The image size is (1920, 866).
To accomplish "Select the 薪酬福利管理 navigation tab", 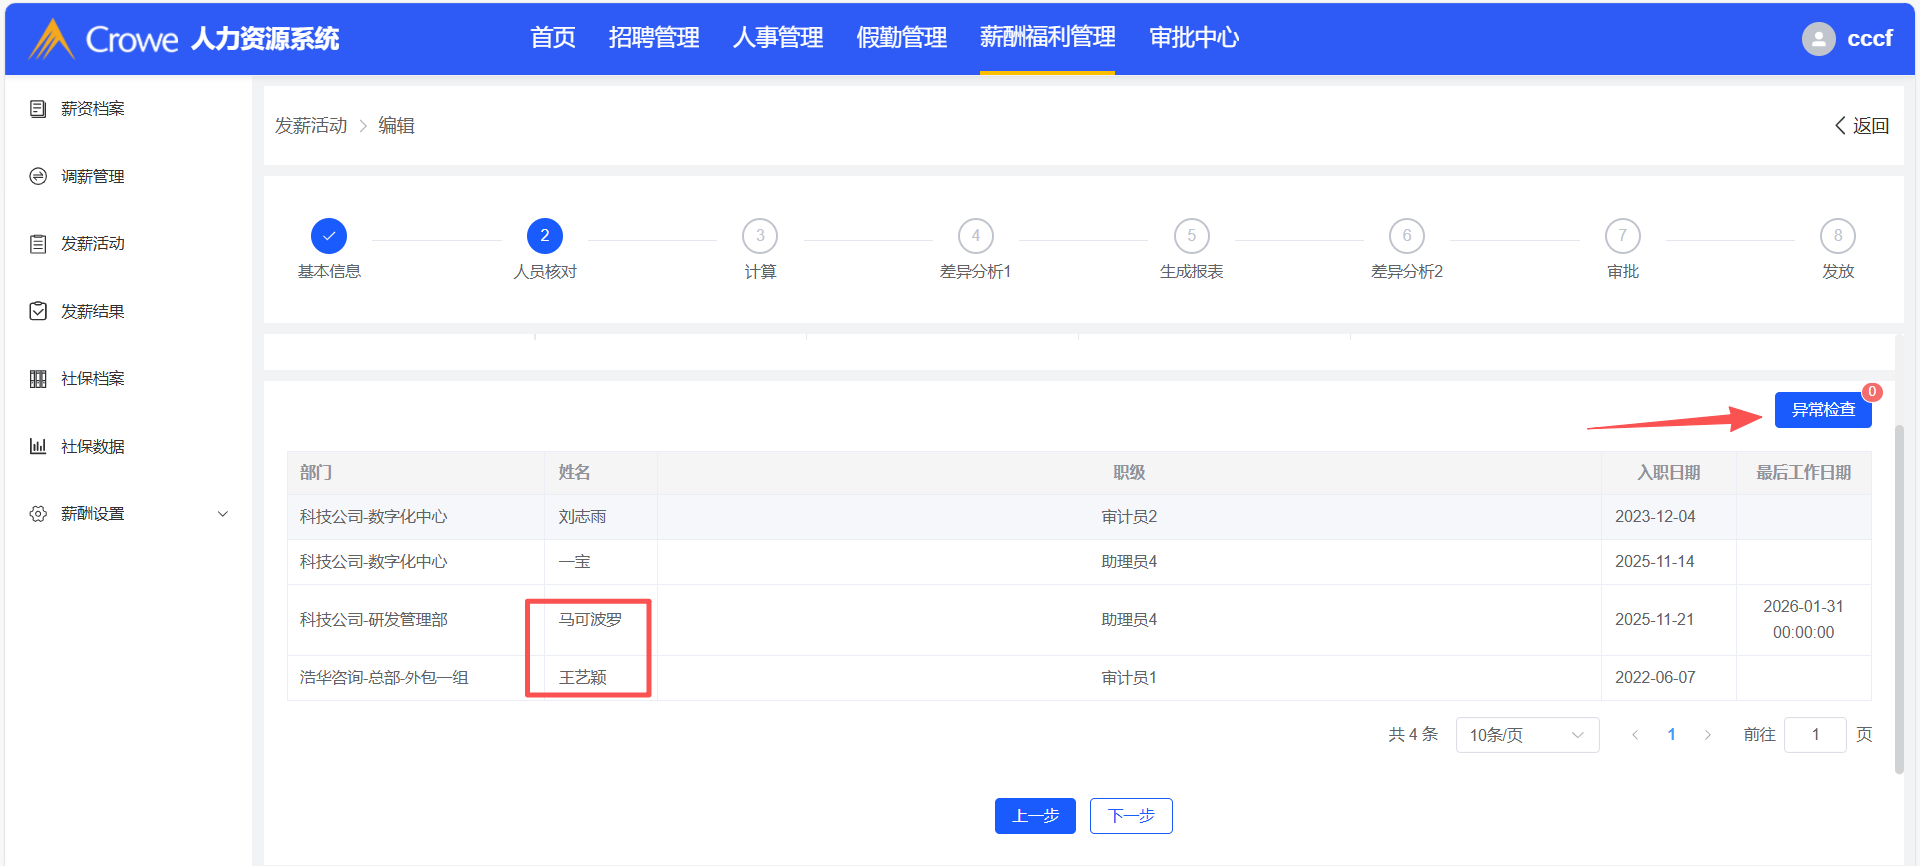I will pos(1048,38).
